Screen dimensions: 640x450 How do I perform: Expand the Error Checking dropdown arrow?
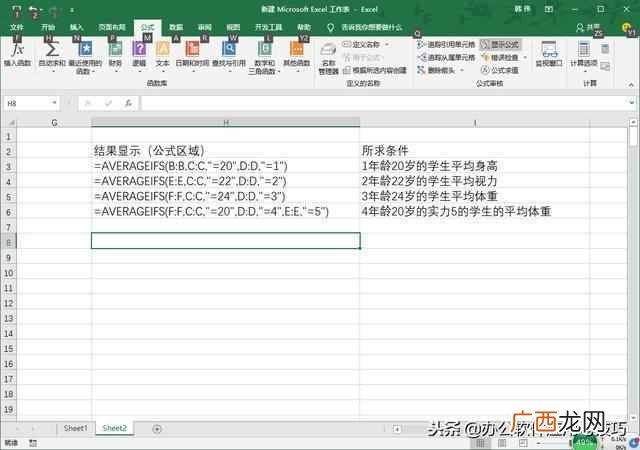(x=525, y=58)
